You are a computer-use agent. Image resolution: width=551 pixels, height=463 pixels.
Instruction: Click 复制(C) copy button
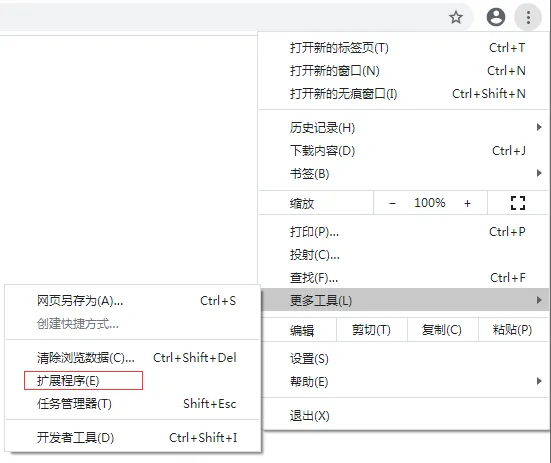442,330
